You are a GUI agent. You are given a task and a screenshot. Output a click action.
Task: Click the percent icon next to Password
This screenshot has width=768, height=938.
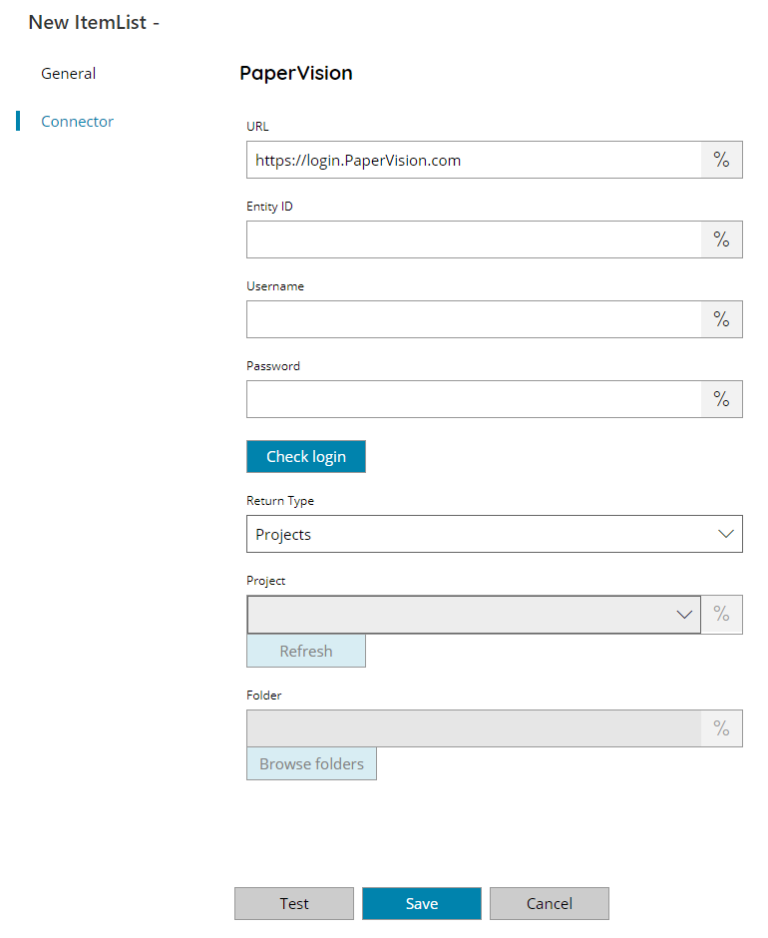click(722, 399)
